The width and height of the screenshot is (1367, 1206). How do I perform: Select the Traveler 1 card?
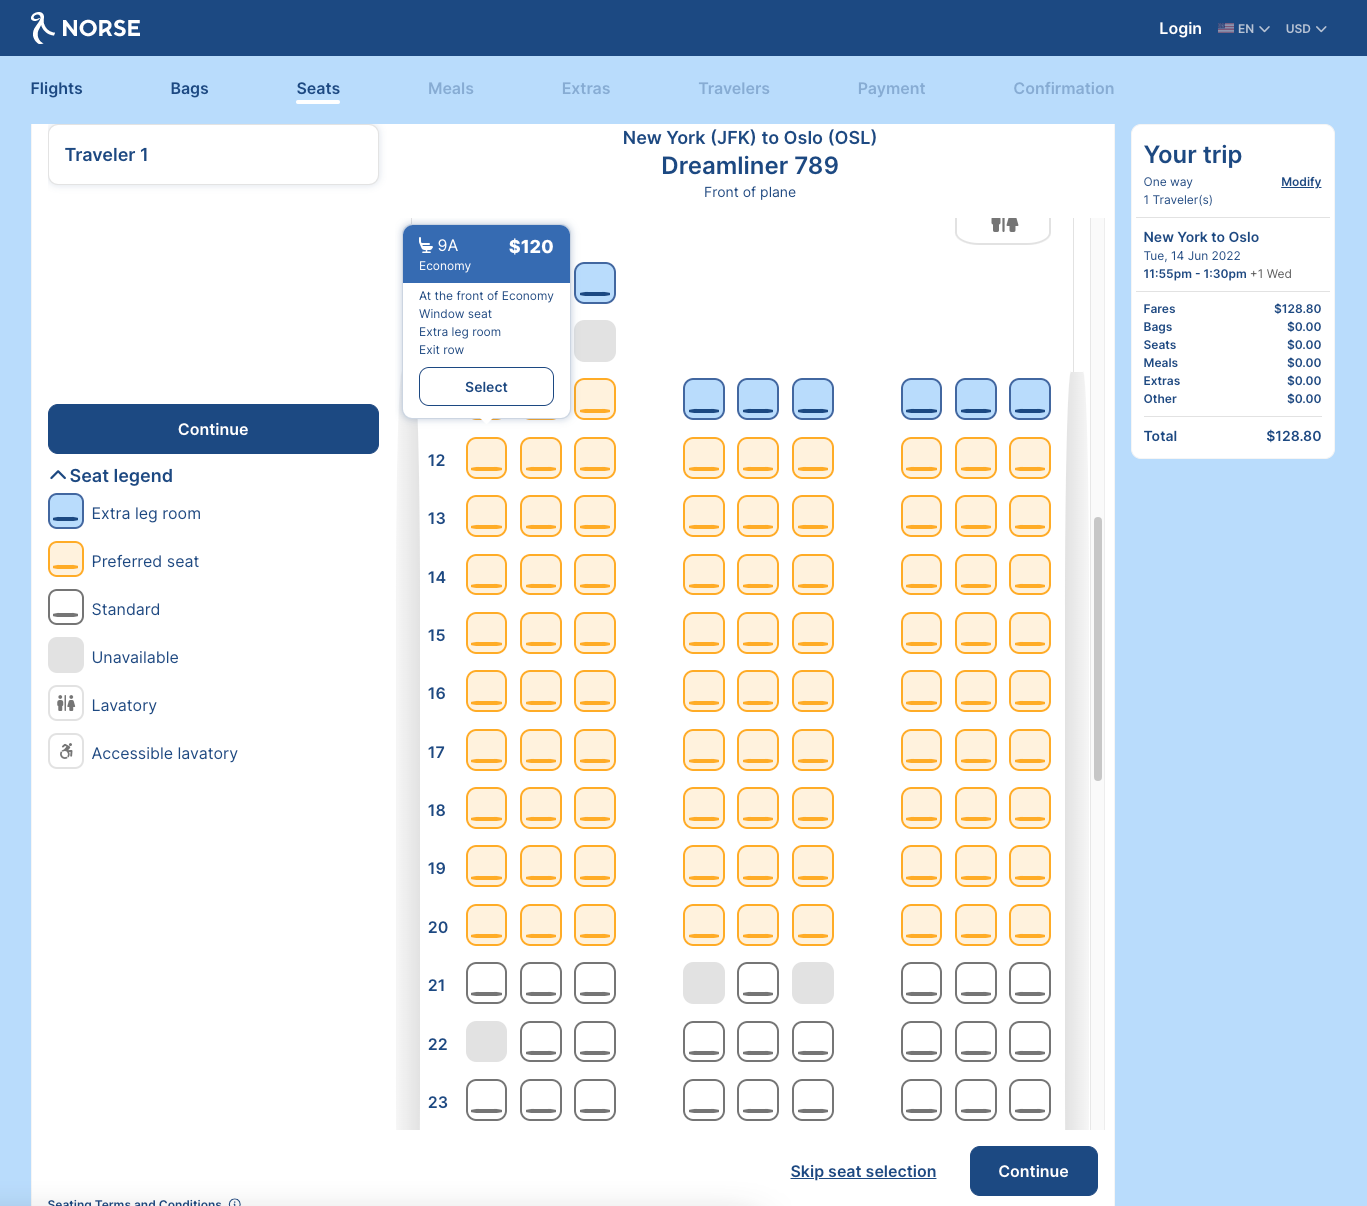pyautogui.click(x=213, y=155)
